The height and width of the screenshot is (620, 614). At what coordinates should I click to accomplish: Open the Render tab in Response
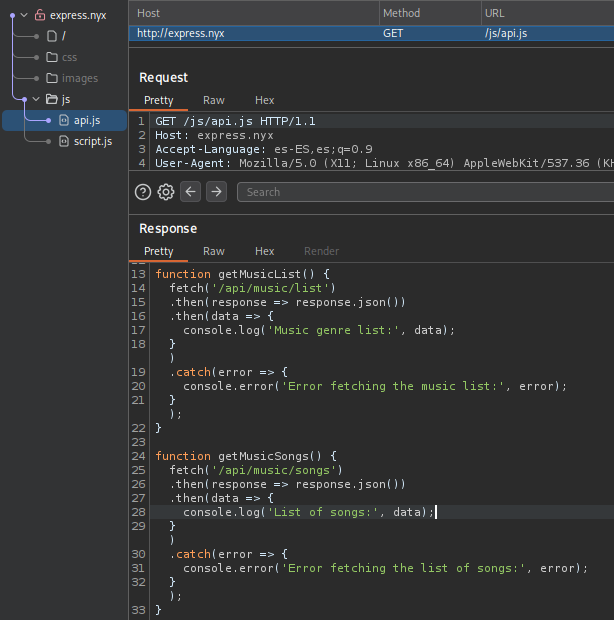click(321, 251)
